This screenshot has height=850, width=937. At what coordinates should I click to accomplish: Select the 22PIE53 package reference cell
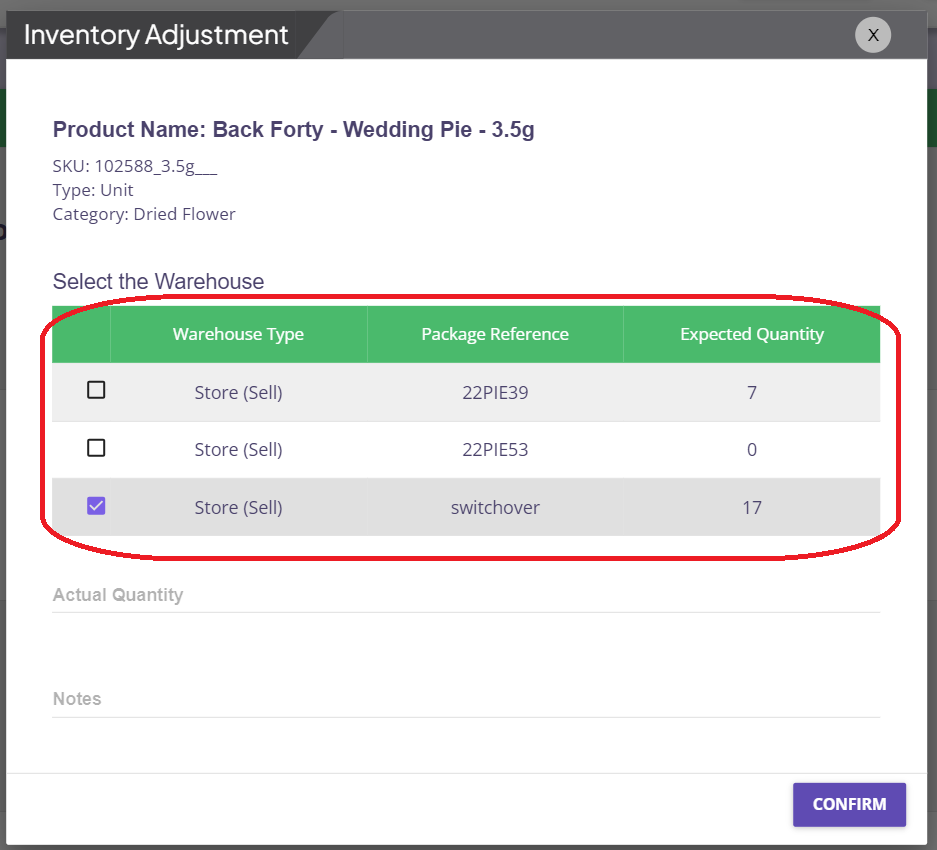coord(495,450)
